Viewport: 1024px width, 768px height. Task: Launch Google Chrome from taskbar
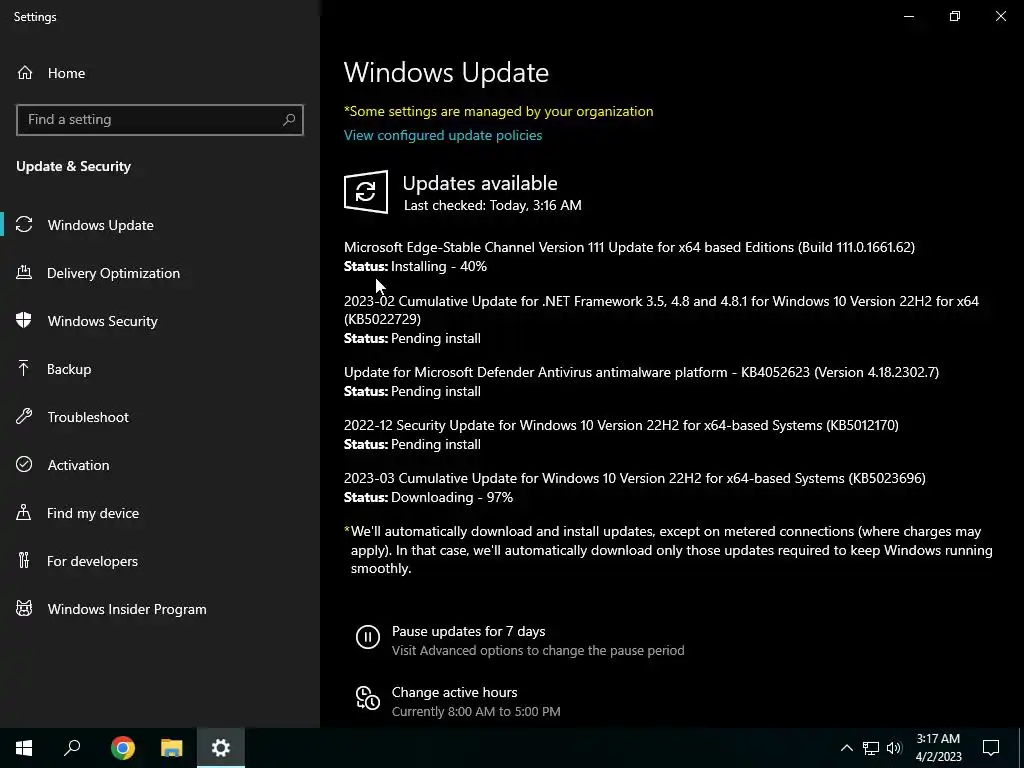(x=123, y=748)
